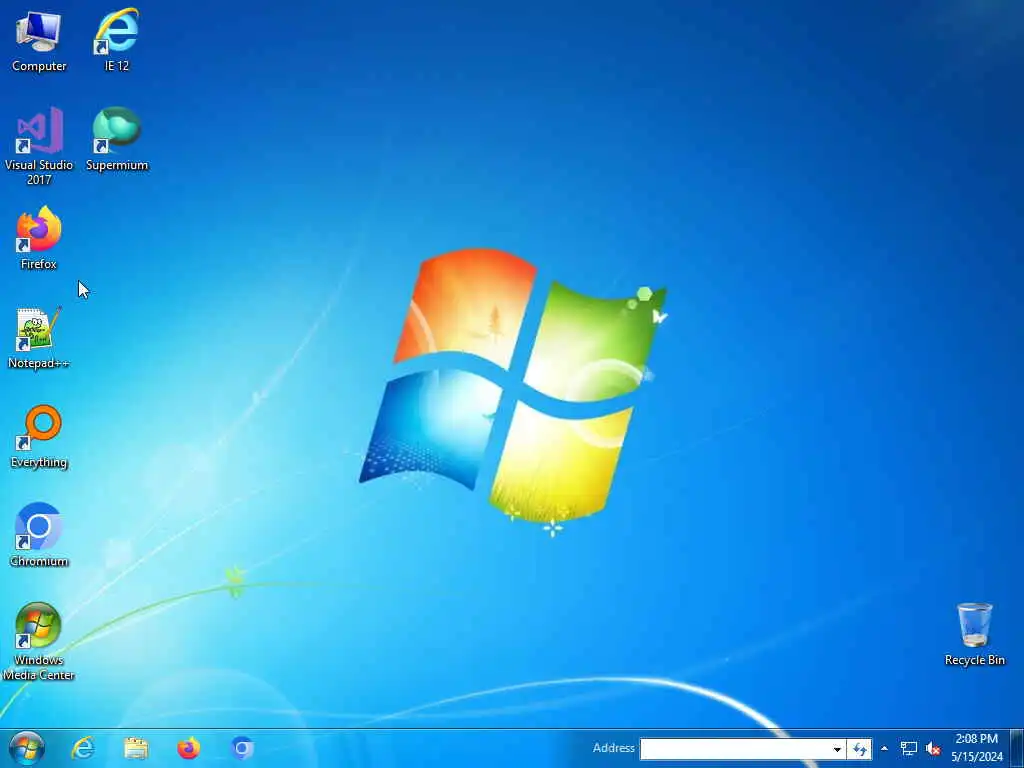Open the Start menu orb
This screenshot has height=768, width=1024.
pos(27,748)
